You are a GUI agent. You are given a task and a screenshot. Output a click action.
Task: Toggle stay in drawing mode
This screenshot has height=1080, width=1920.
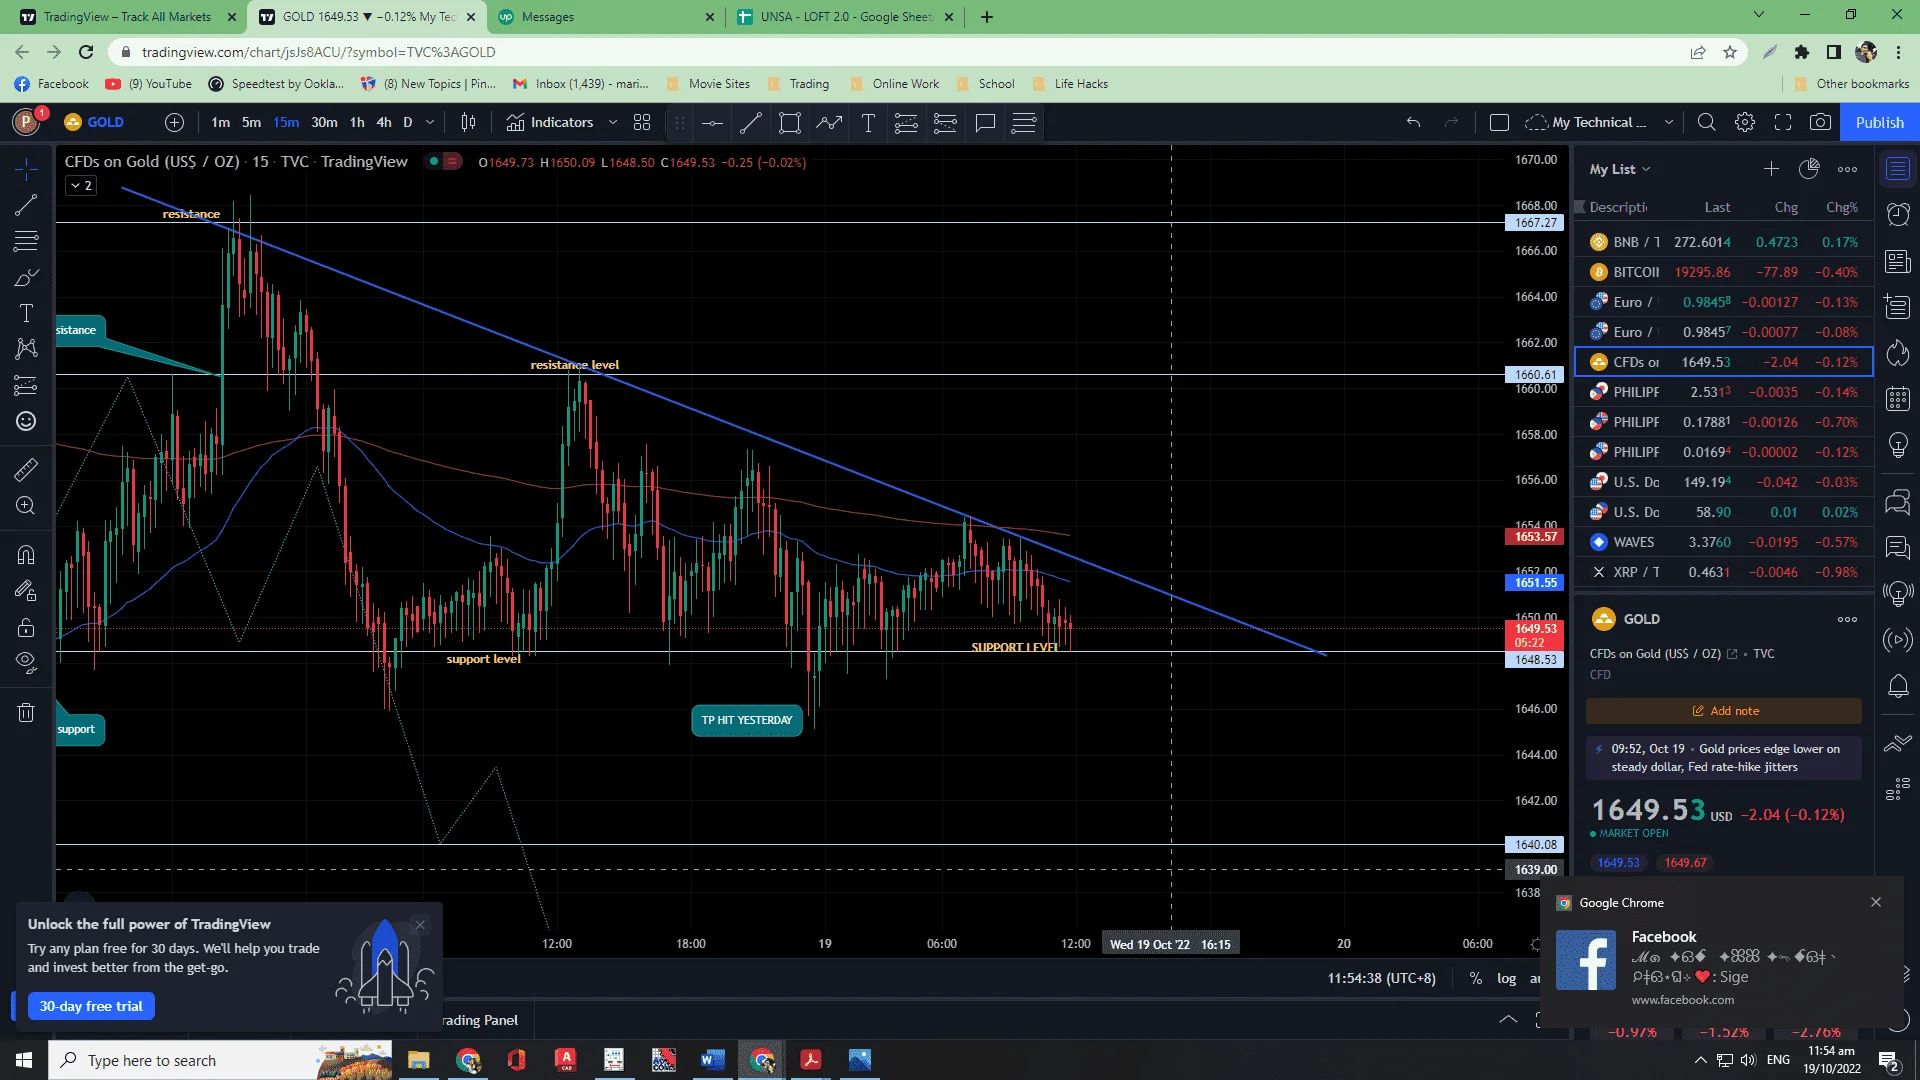26,590
